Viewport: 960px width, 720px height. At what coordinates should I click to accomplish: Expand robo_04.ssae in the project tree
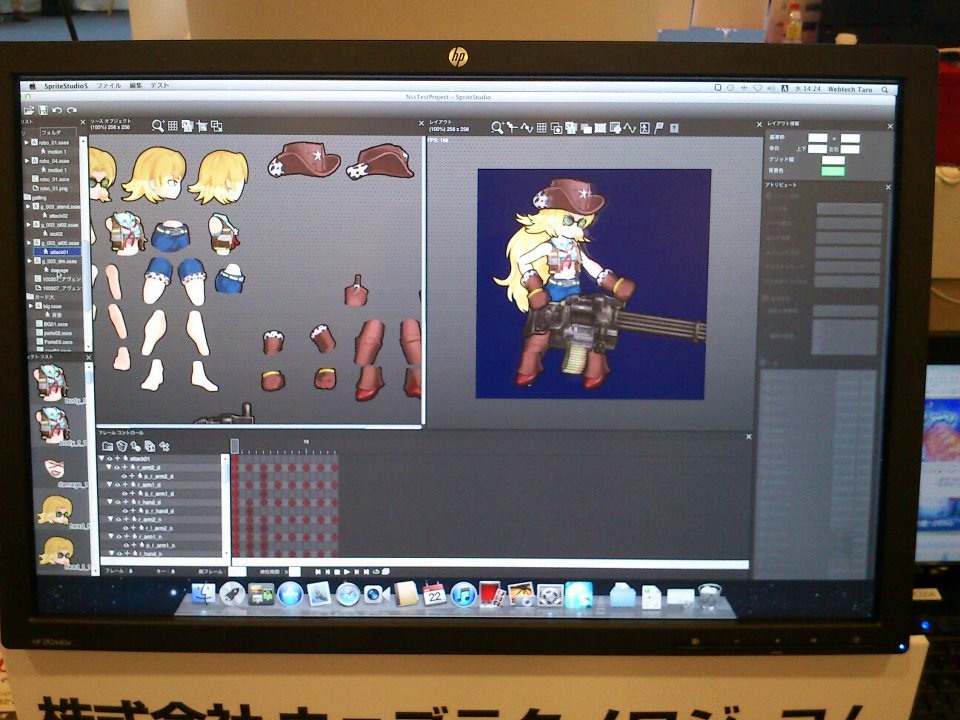[27, 160]
